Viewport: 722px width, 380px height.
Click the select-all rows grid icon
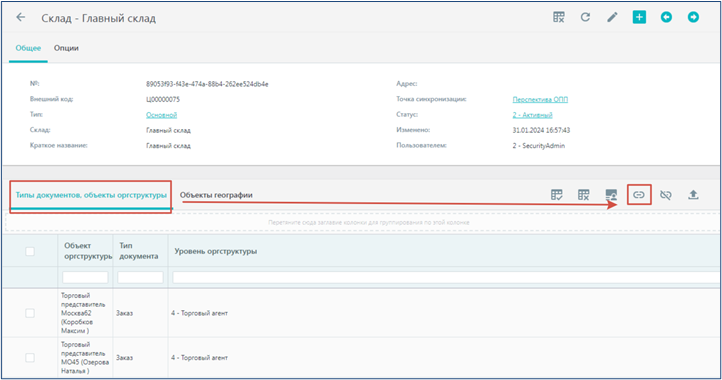pyautogui.click(x=557, y=195)
